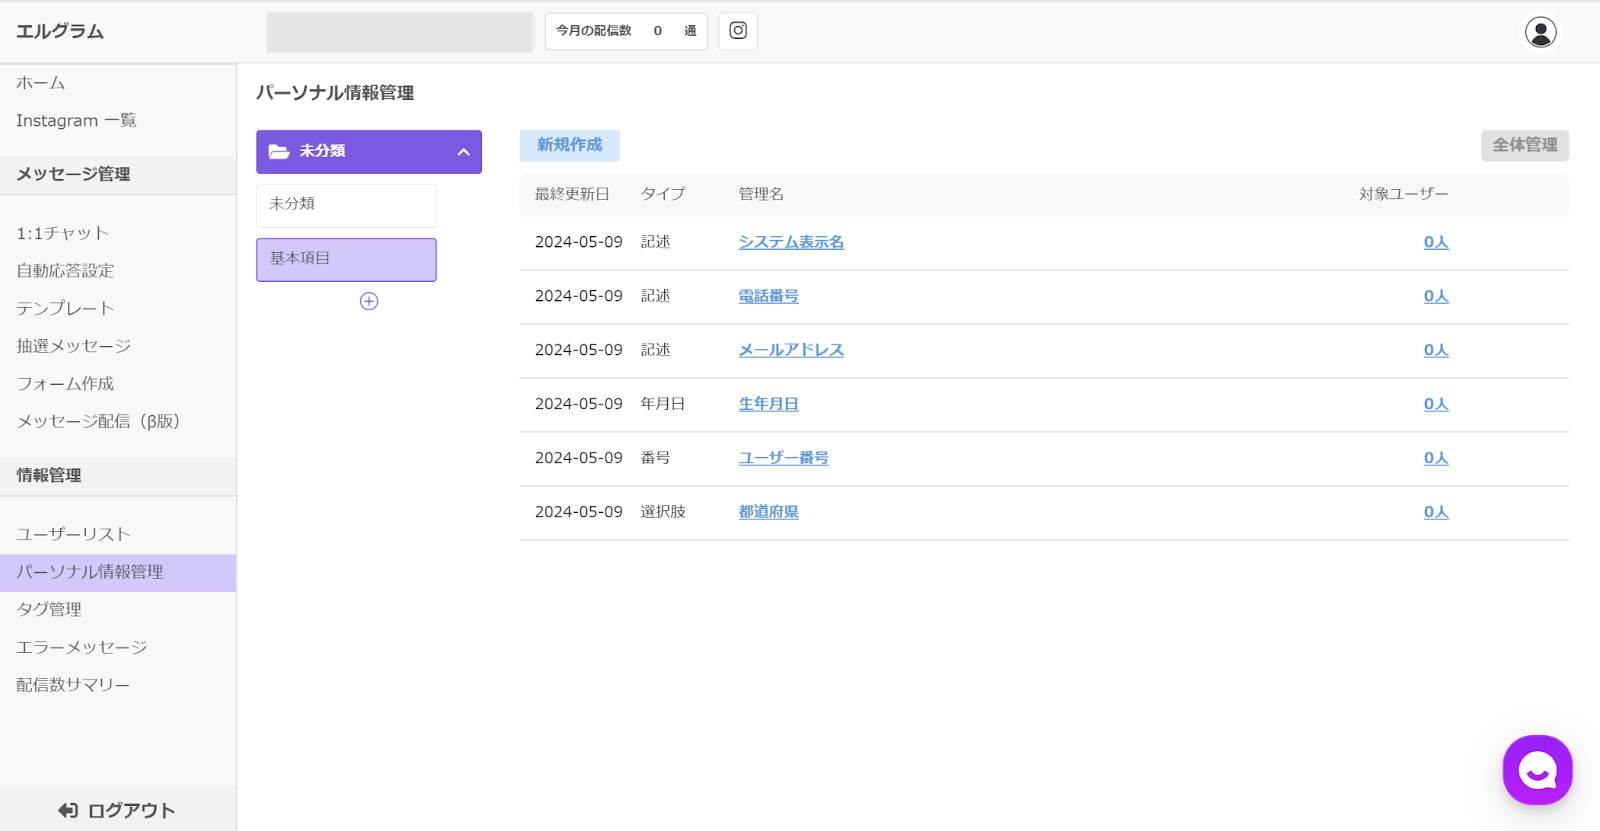Open the メールアドレス link
The image size is (1600, 831).
[x=791, y=350]
